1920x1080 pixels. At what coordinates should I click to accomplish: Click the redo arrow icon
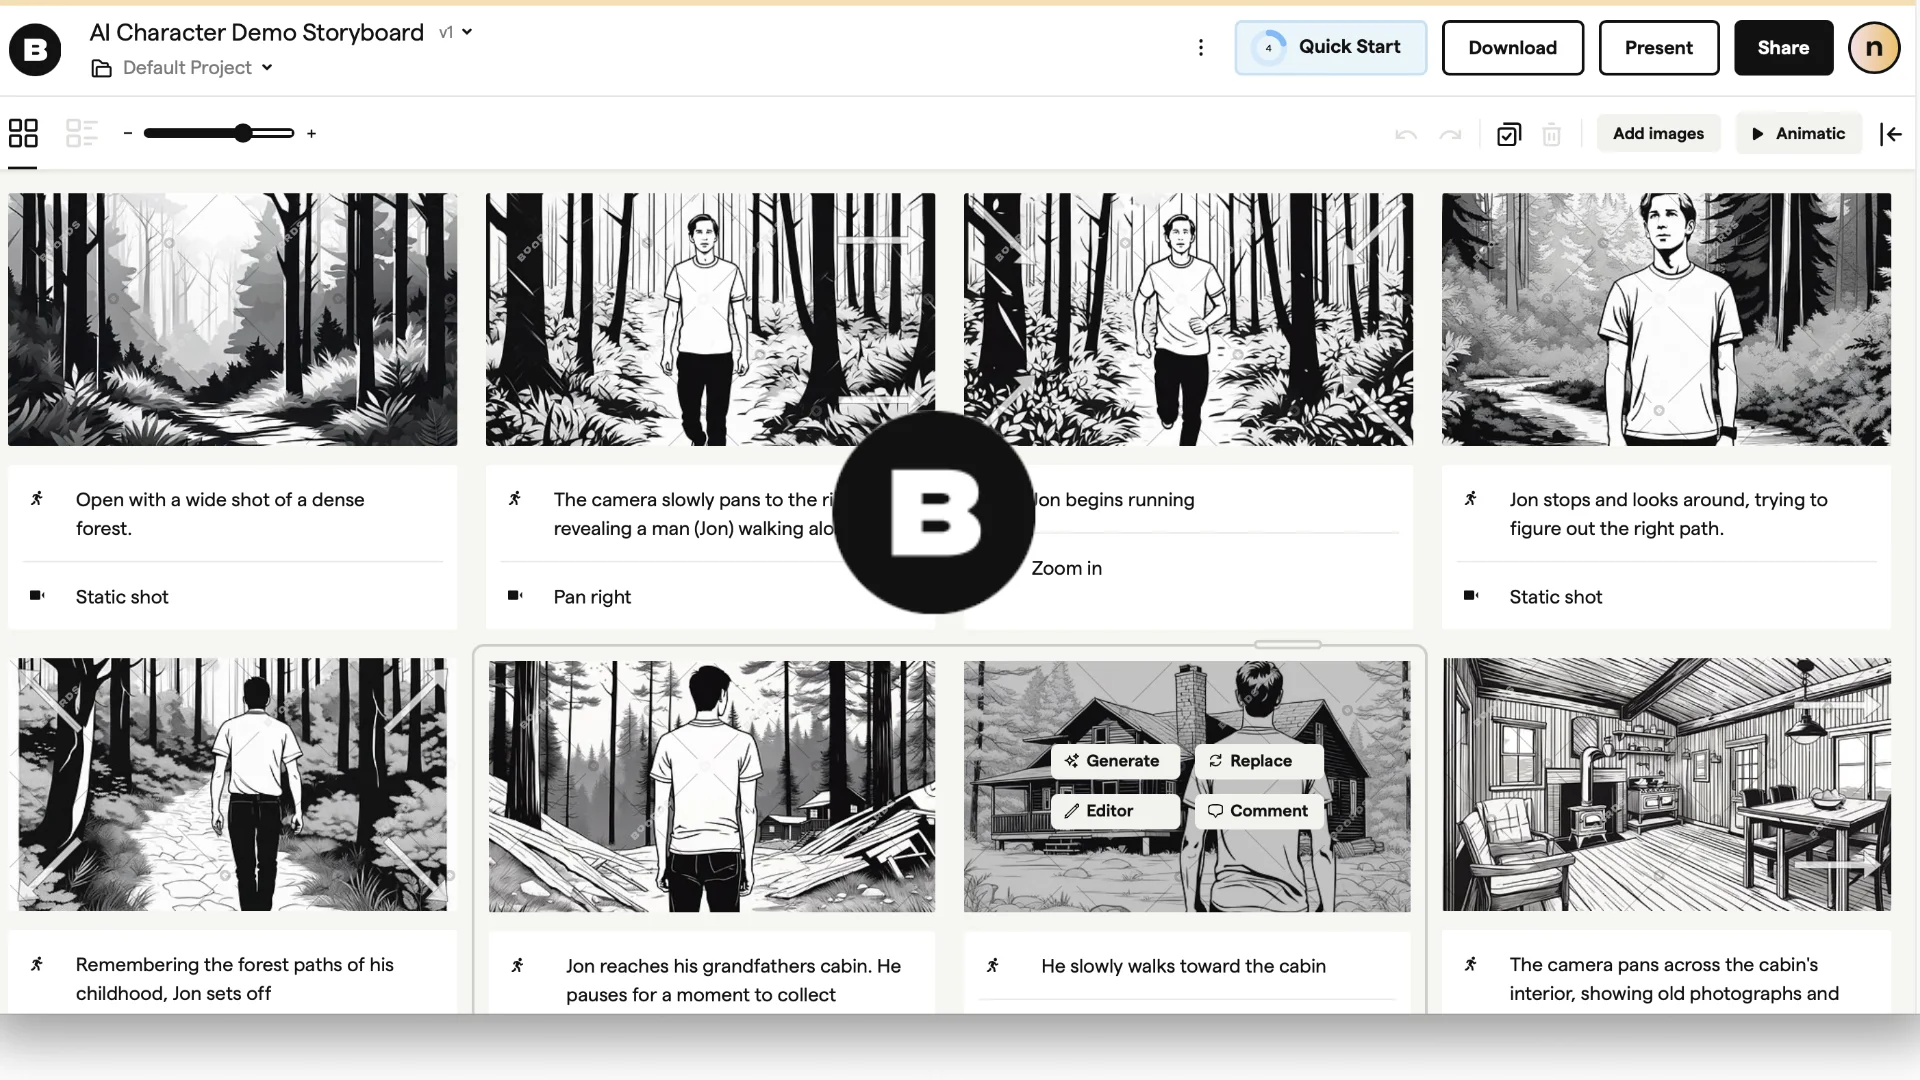coord(1450,134)
